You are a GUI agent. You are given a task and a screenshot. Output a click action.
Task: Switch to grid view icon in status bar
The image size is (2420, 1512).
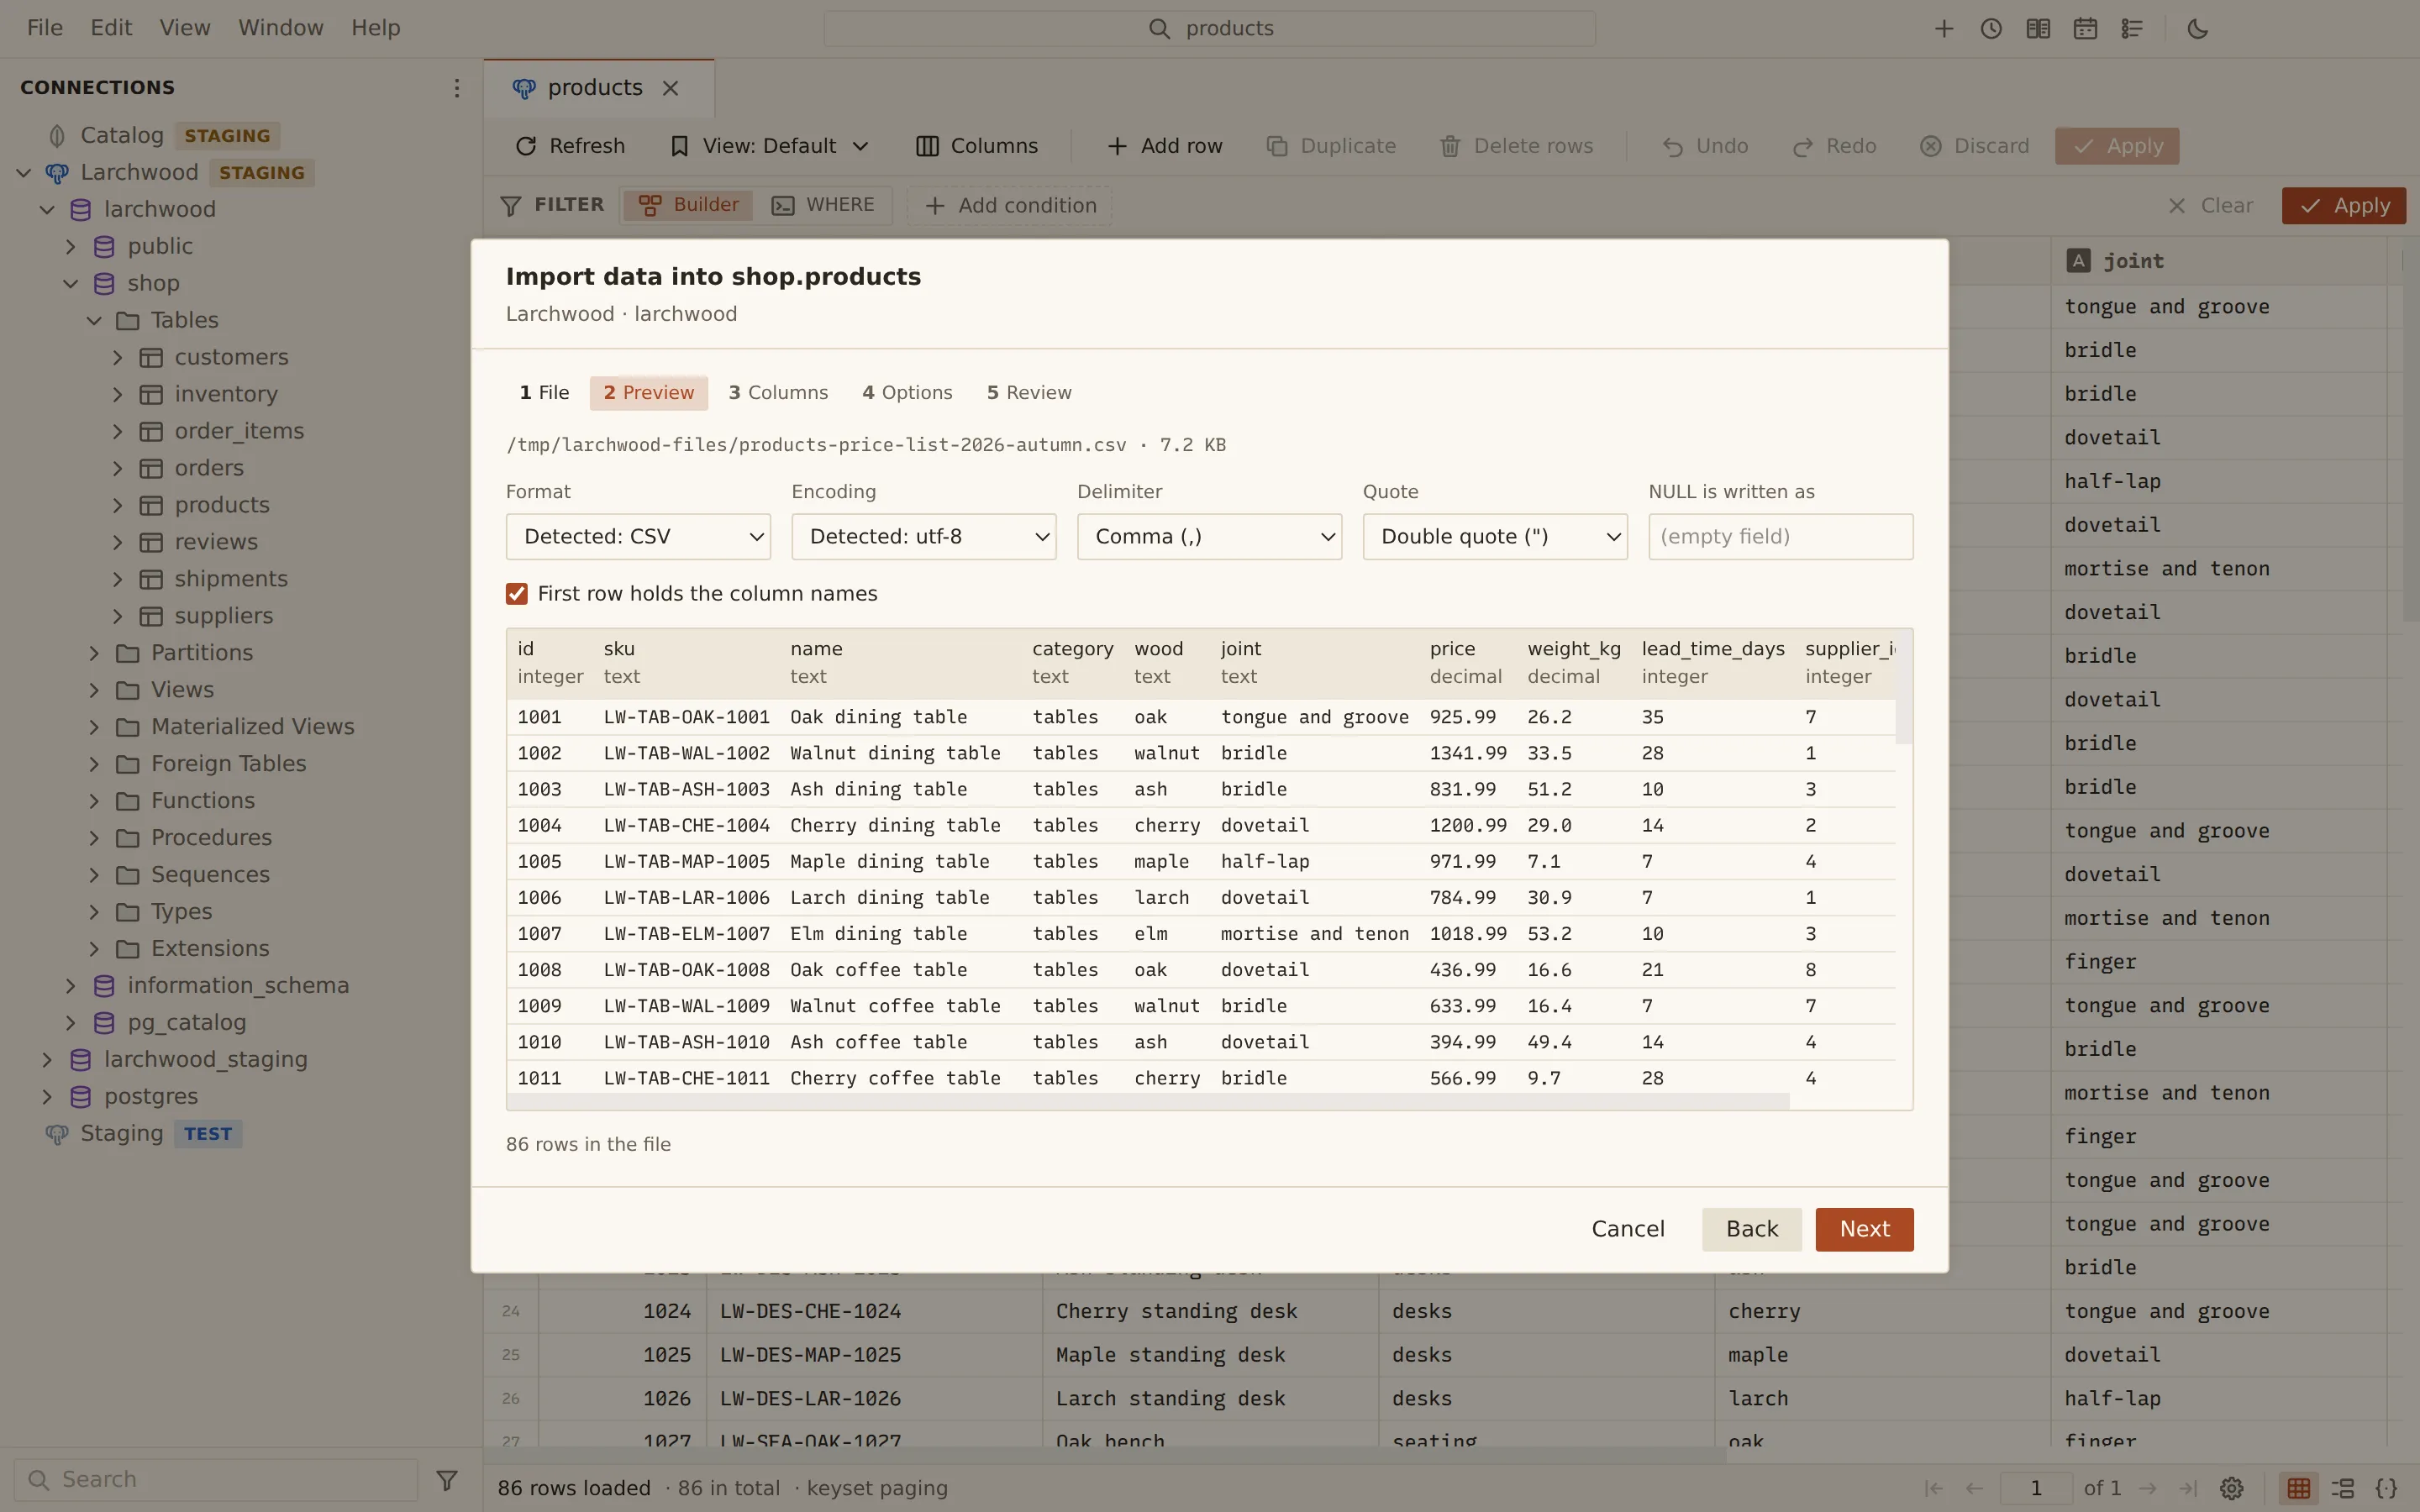pos(2299,1488)
